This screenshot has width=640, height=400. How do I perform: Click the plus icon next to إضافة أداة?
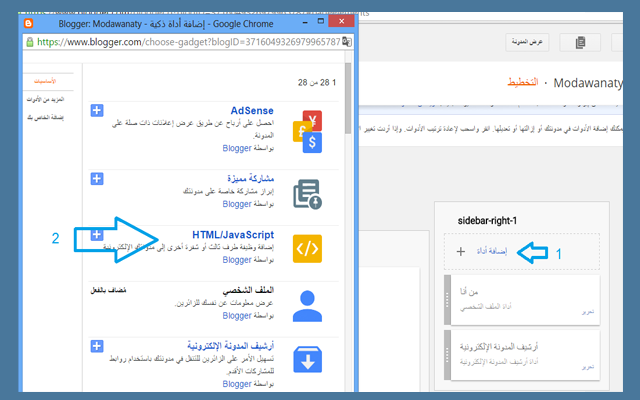[460, 251]
